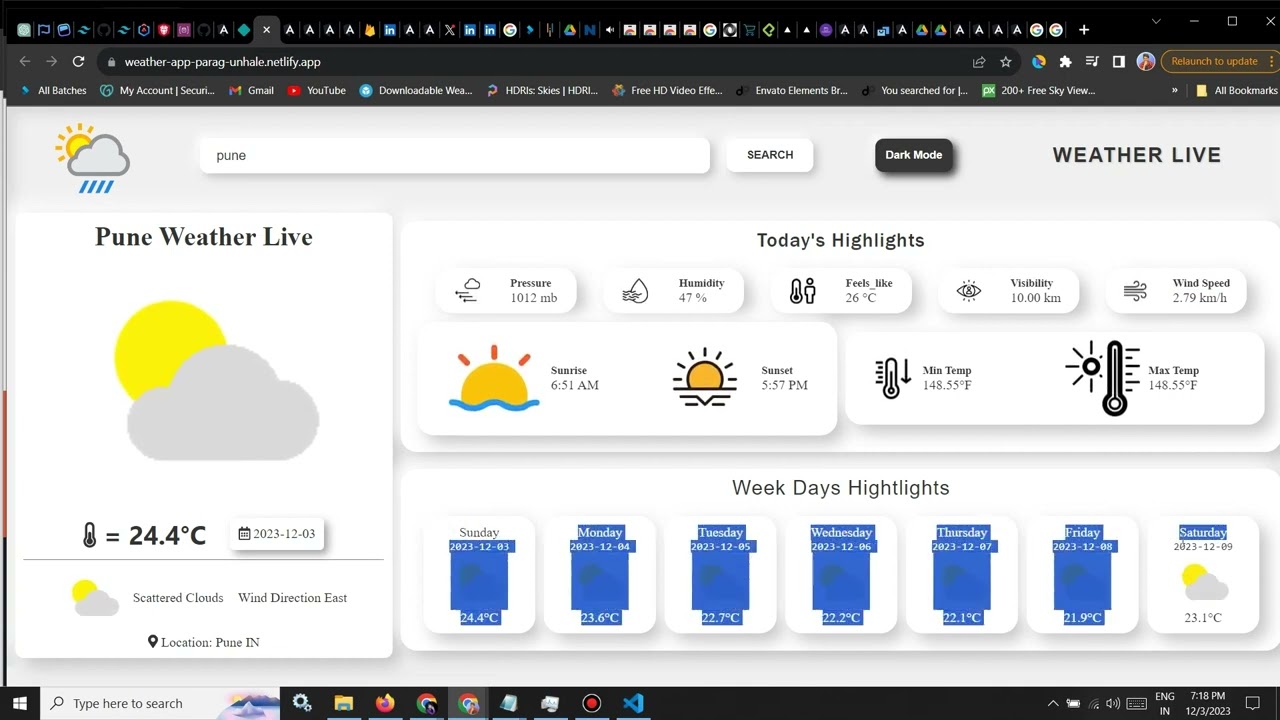Image resolution: width=1280 pixels, height=720 pixels.
Task: Click the 2023-12-03 date badge
Action: coord(277,534)
